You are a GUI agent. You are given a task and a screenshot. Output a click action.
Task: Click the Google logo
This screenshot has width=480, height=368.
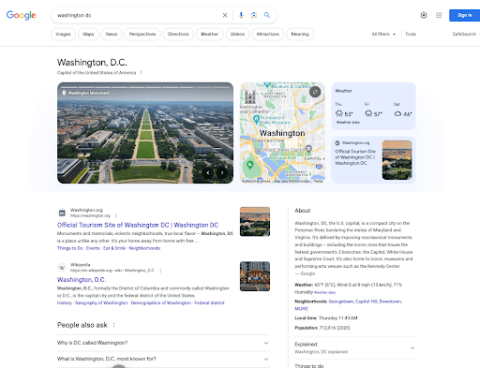pos(21,15)
